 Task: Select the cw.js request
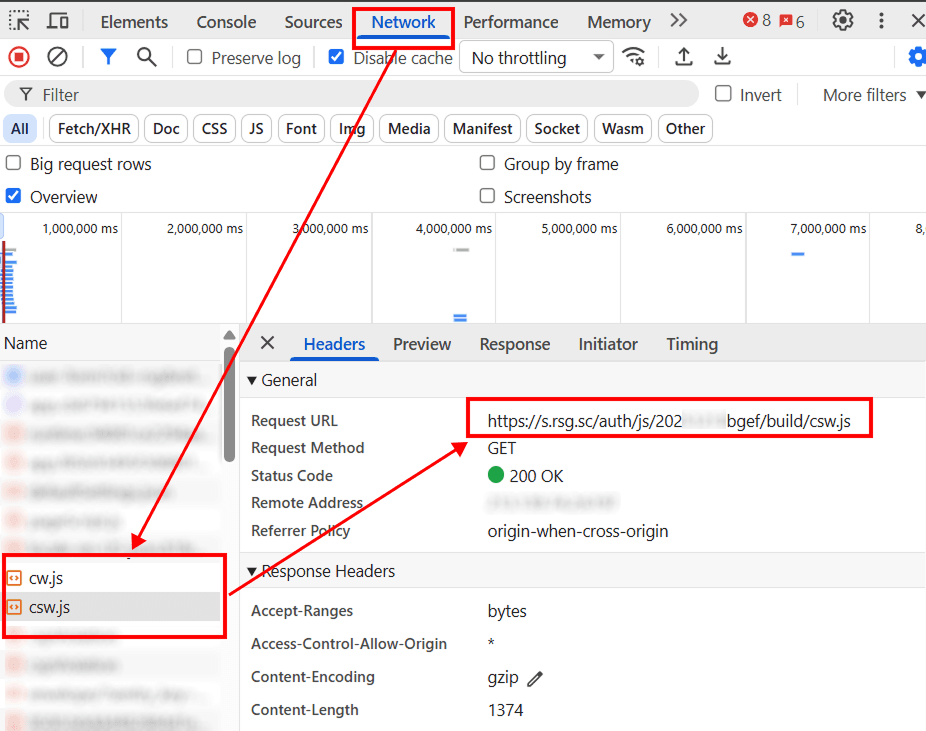point(47,577)
